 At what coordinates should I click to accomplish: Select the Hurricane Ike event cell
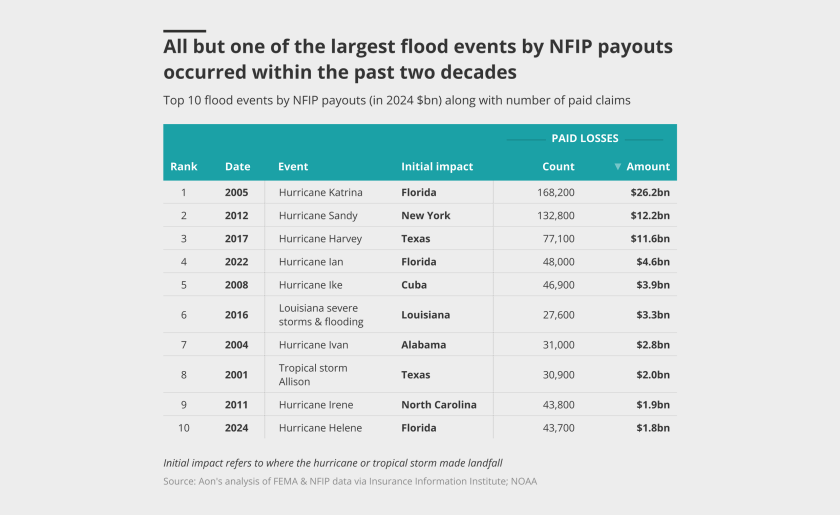pos(310,285)
